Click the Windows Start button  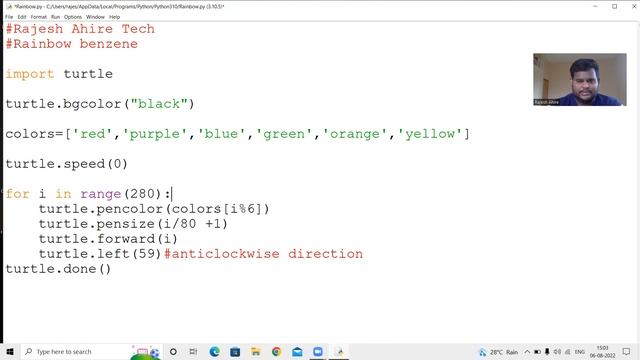tap(10, 351)
